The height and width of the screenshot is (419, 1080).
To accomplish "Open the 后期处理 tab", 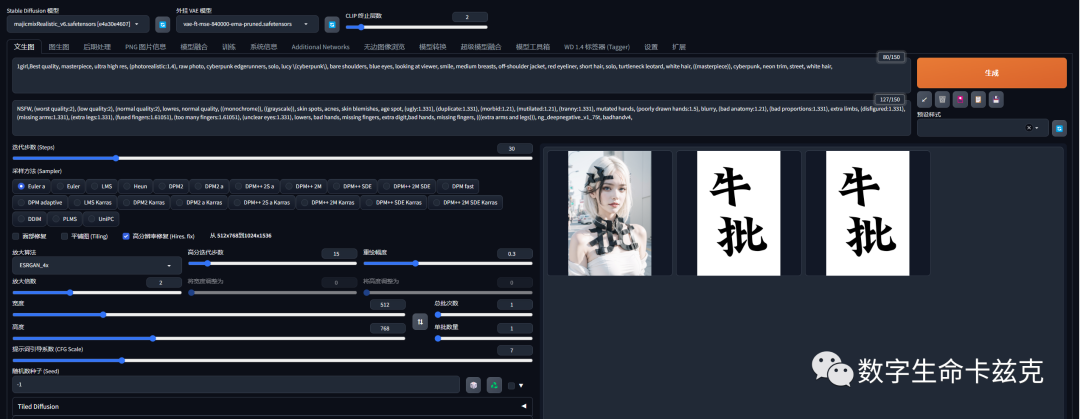I will pyautogui.click(x=97, y=47).
